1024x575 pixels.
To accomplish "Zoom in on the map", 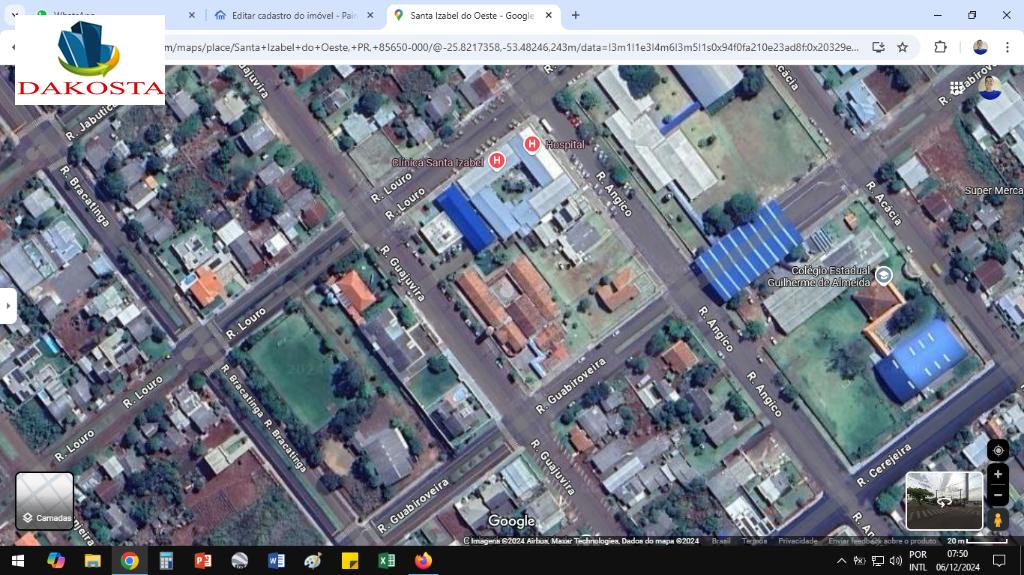I will pyautogui.click(x=997, y=474).
